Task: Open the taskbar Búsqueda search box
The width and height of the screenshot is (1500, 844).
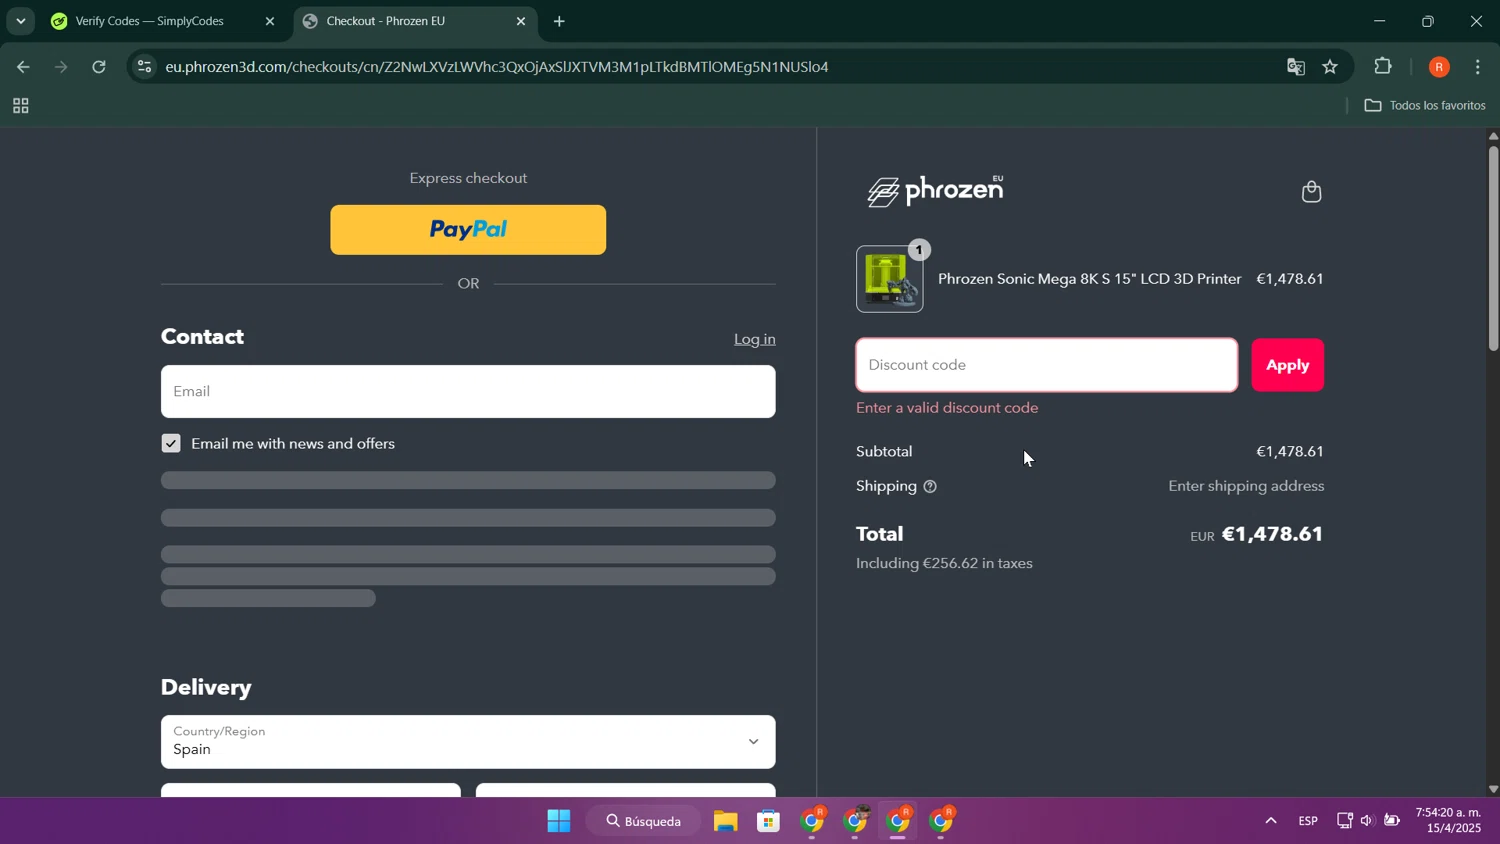Action: (x=643, y=821)
